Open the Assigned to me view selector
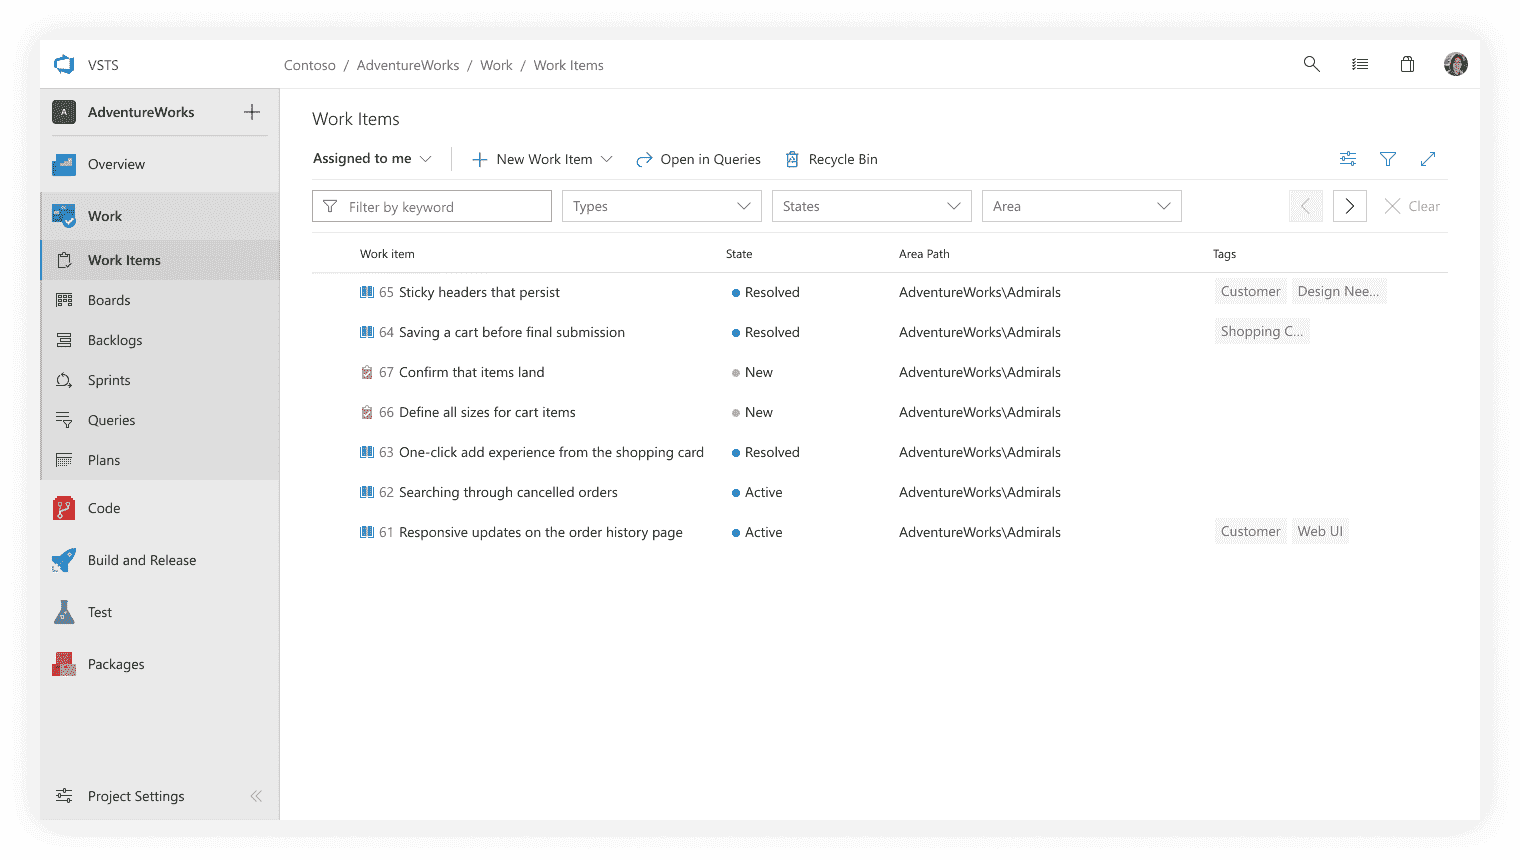1520x860 pixels. pyautogui.click(x=372, y=159)
